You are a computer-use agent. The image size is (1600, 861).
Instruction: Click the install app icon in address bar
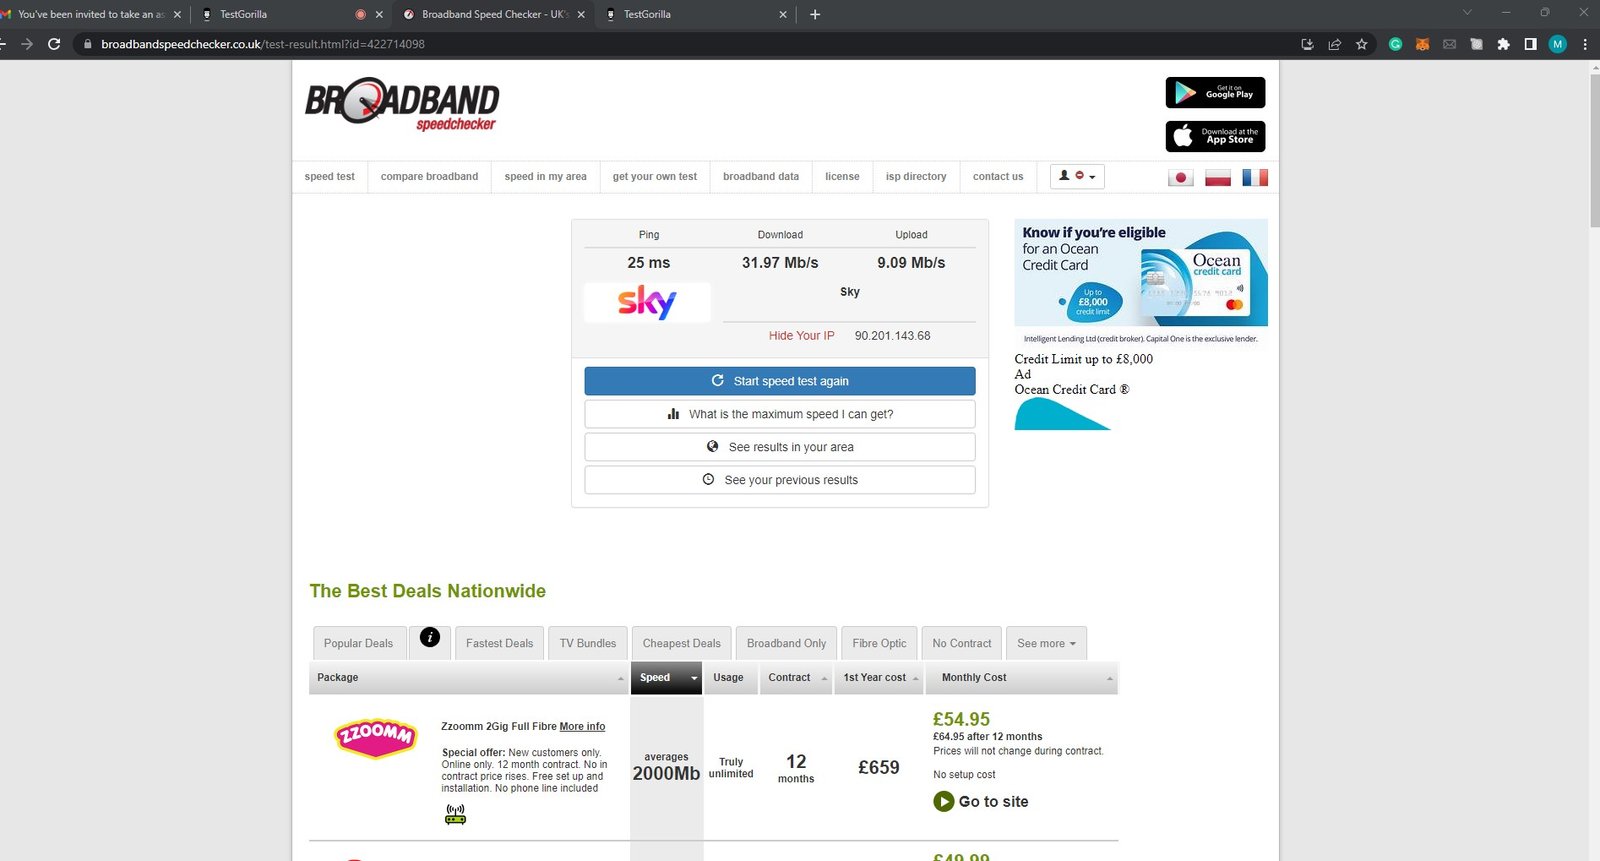[x=1307, y=44]
